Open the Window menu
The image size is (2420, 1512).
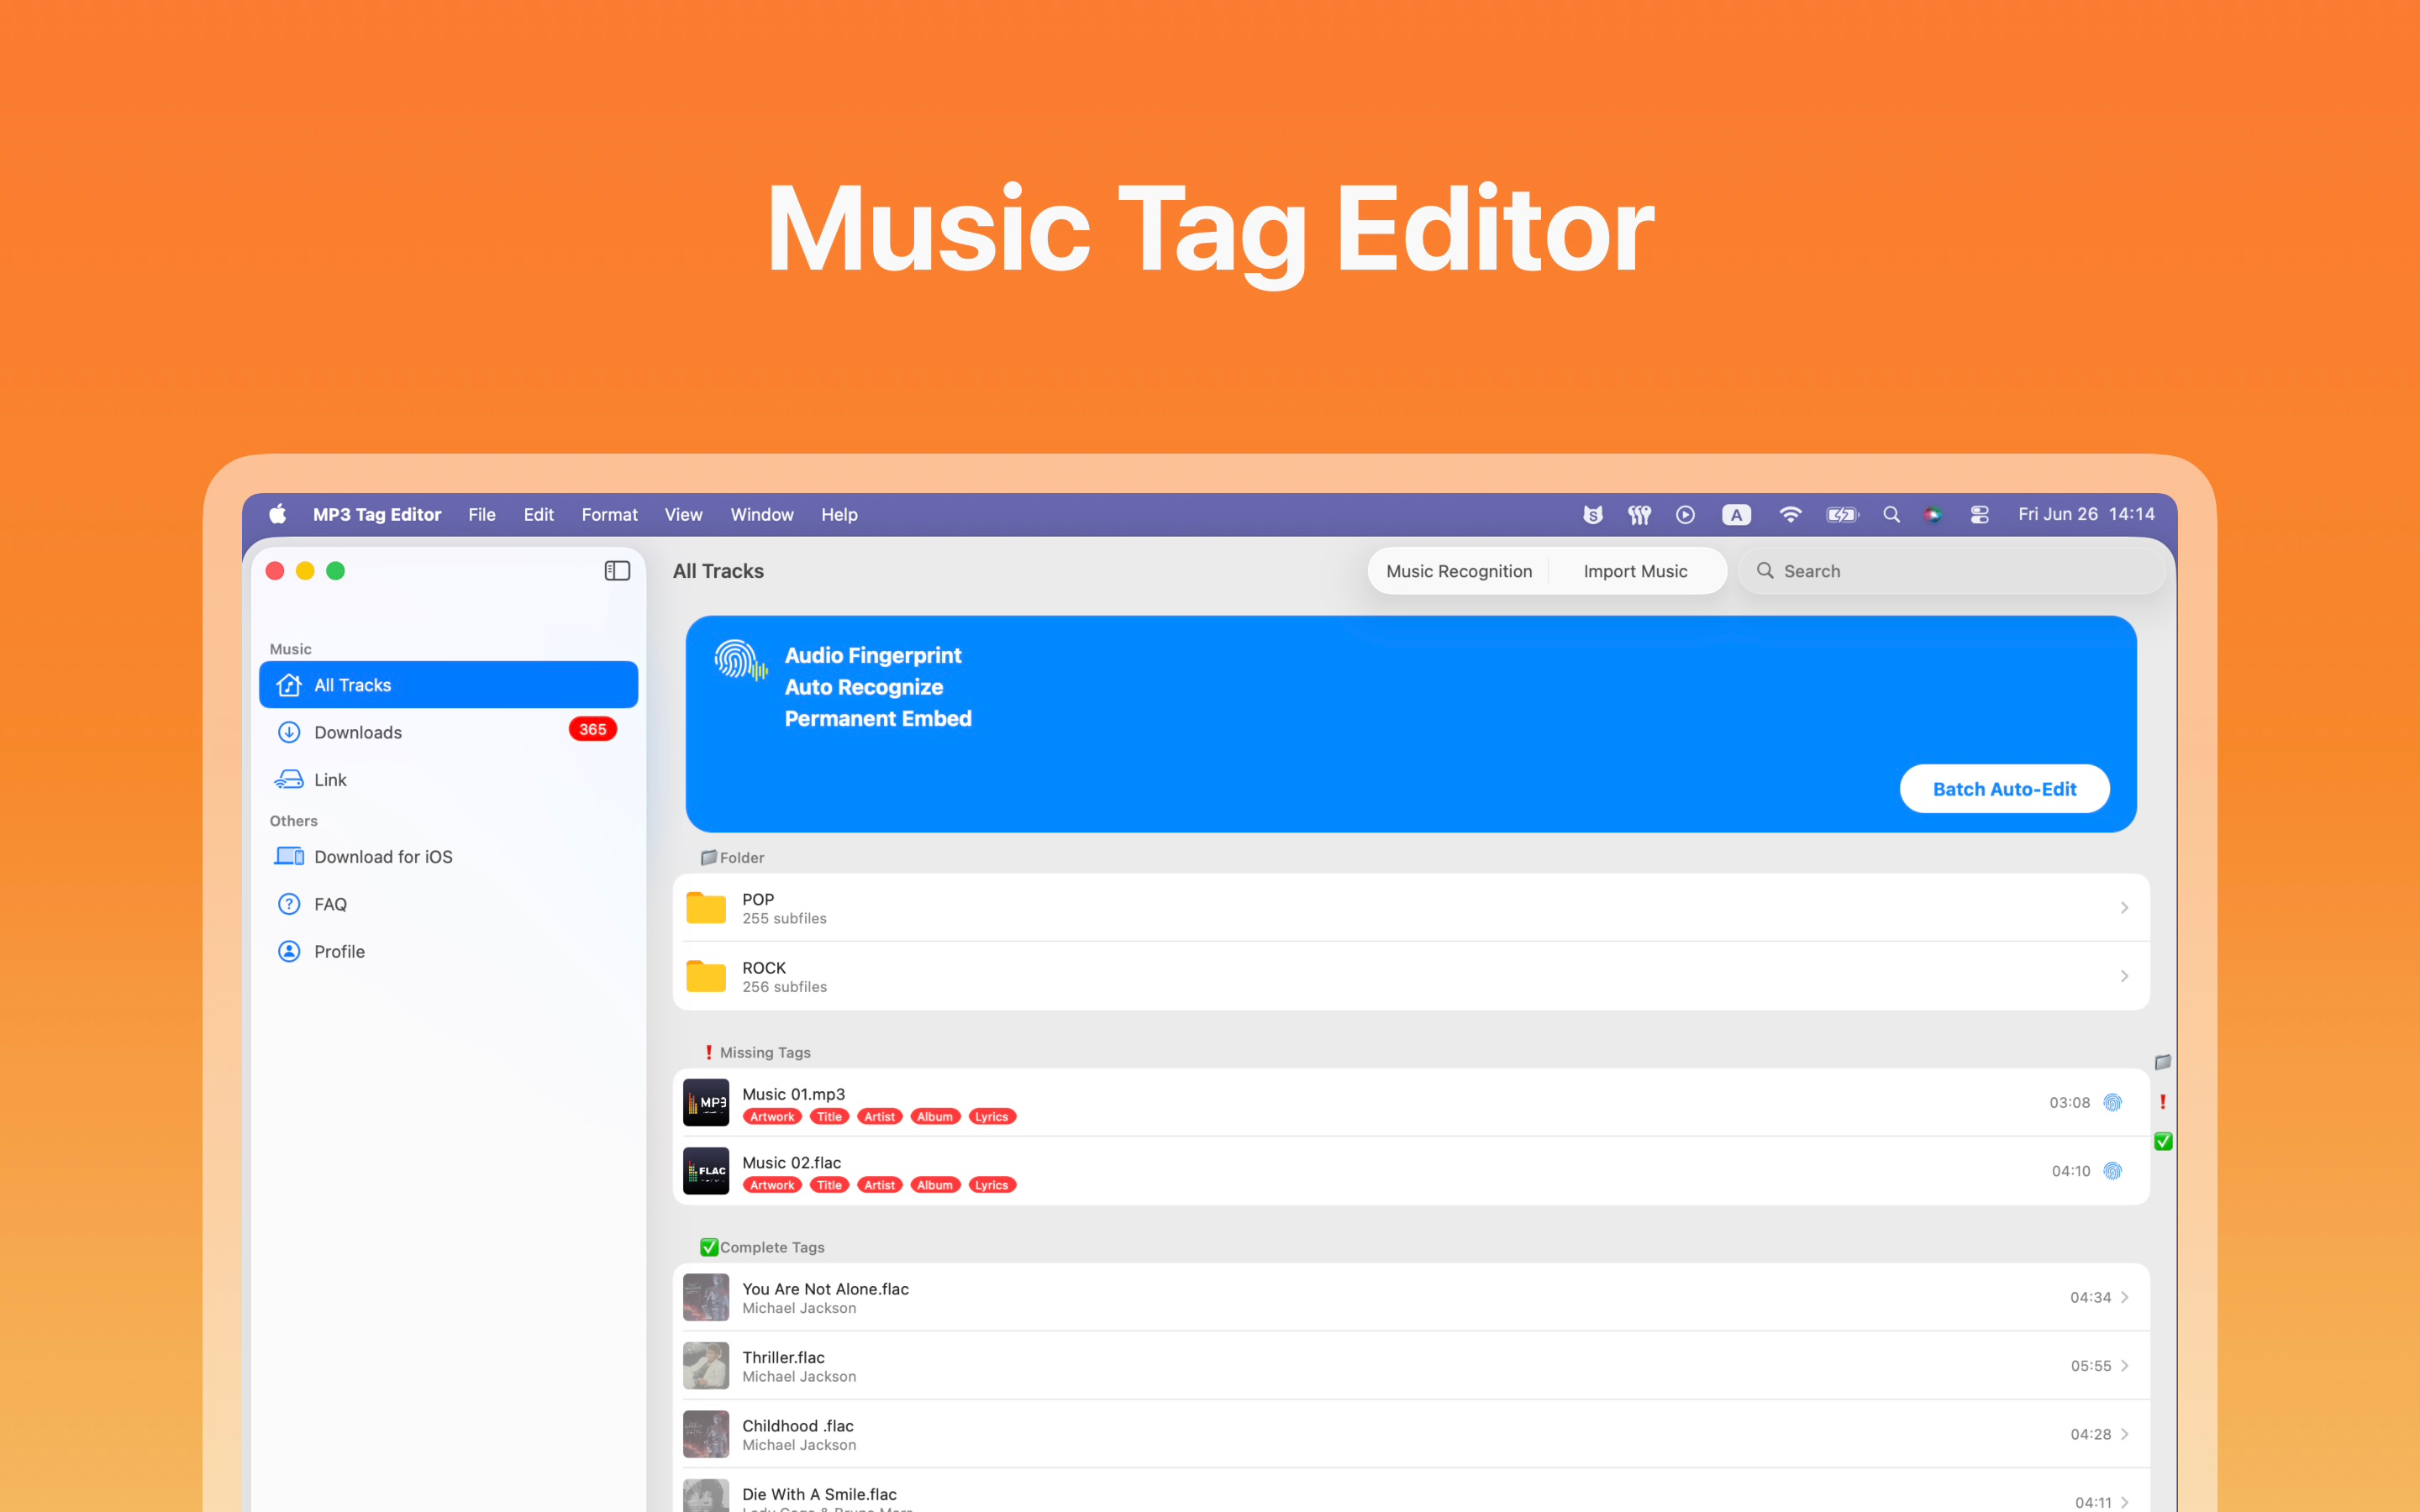click(x=762, y=514)
